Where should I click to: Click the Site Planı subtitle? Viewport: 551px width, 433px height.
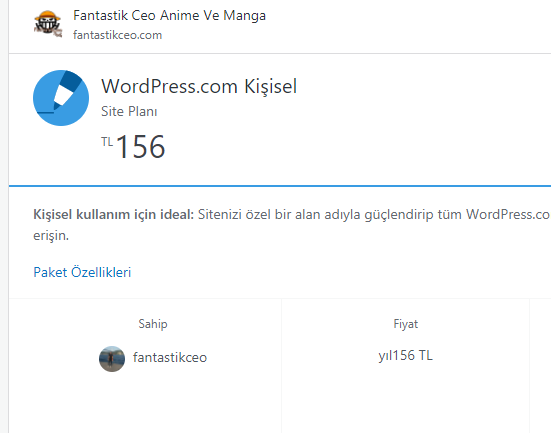(129, 111)
